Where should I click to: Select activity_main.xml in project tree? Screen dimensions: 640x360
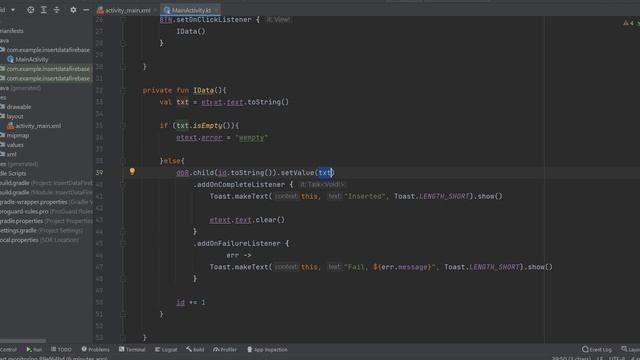(x=34, y=126)
